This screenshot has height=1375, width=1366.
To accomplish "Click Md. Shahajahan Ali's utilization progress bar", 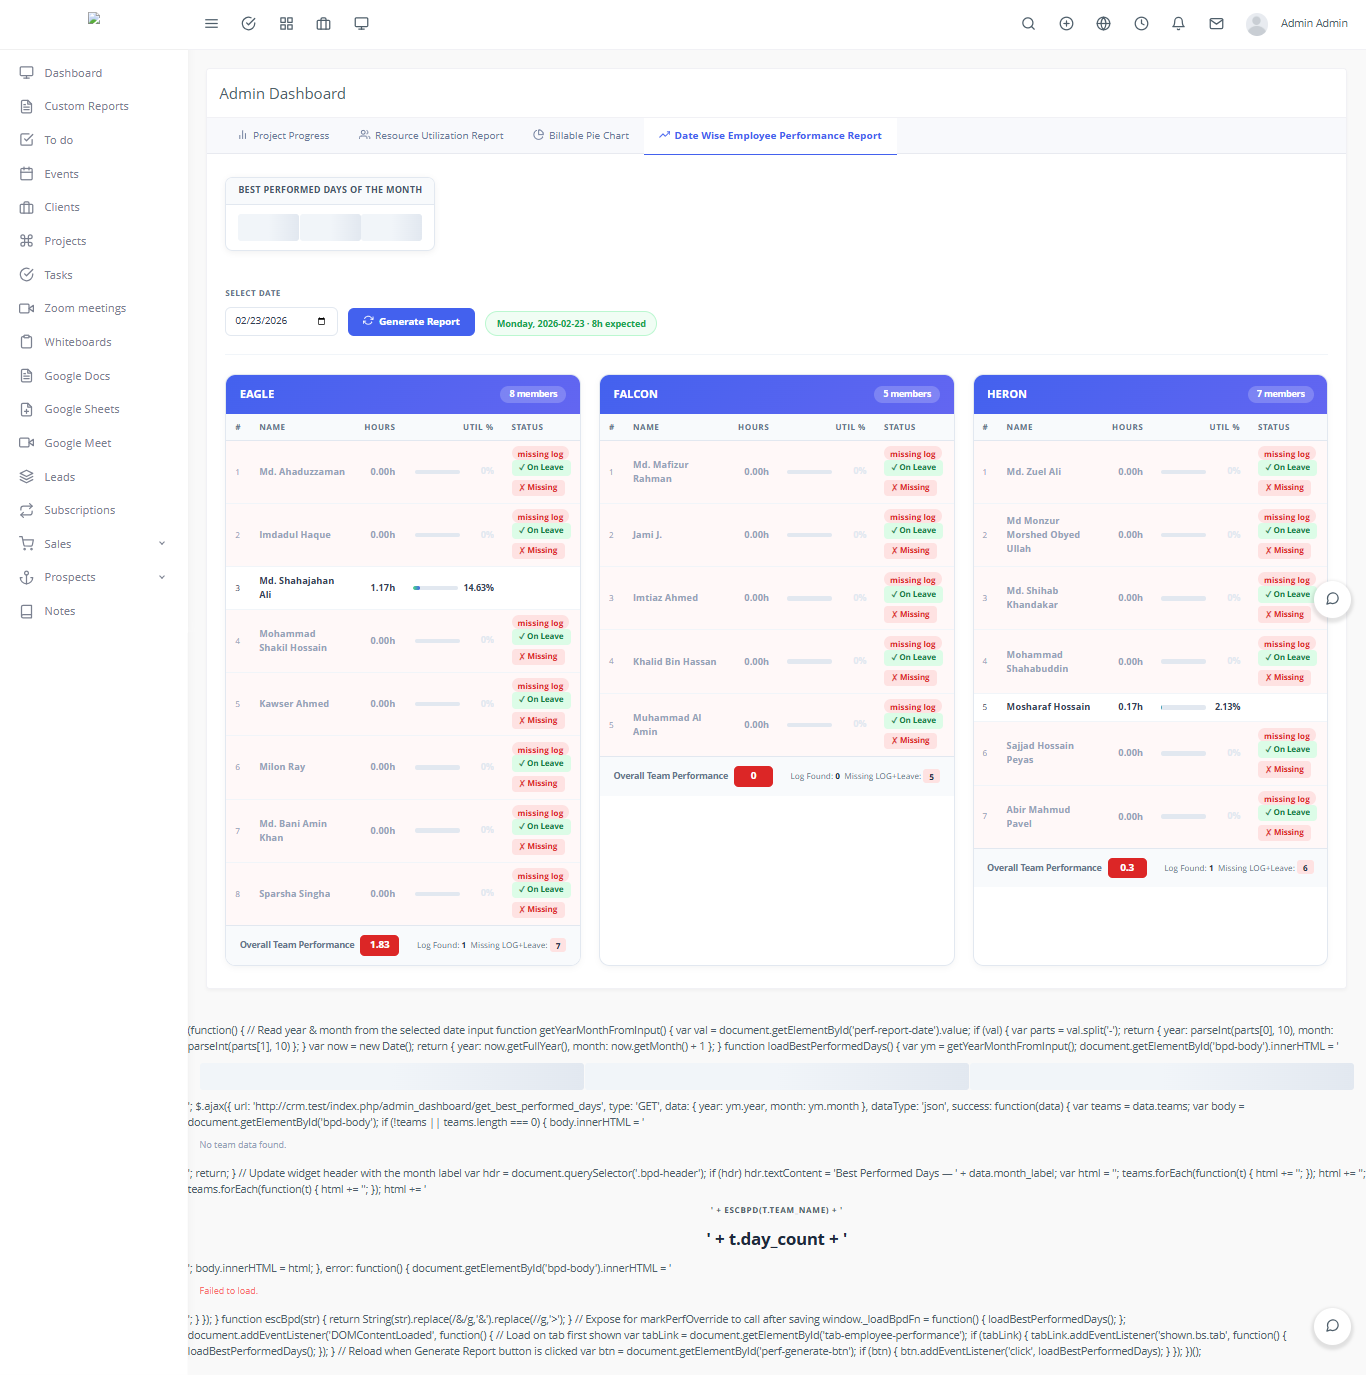I will click(437, 588).
